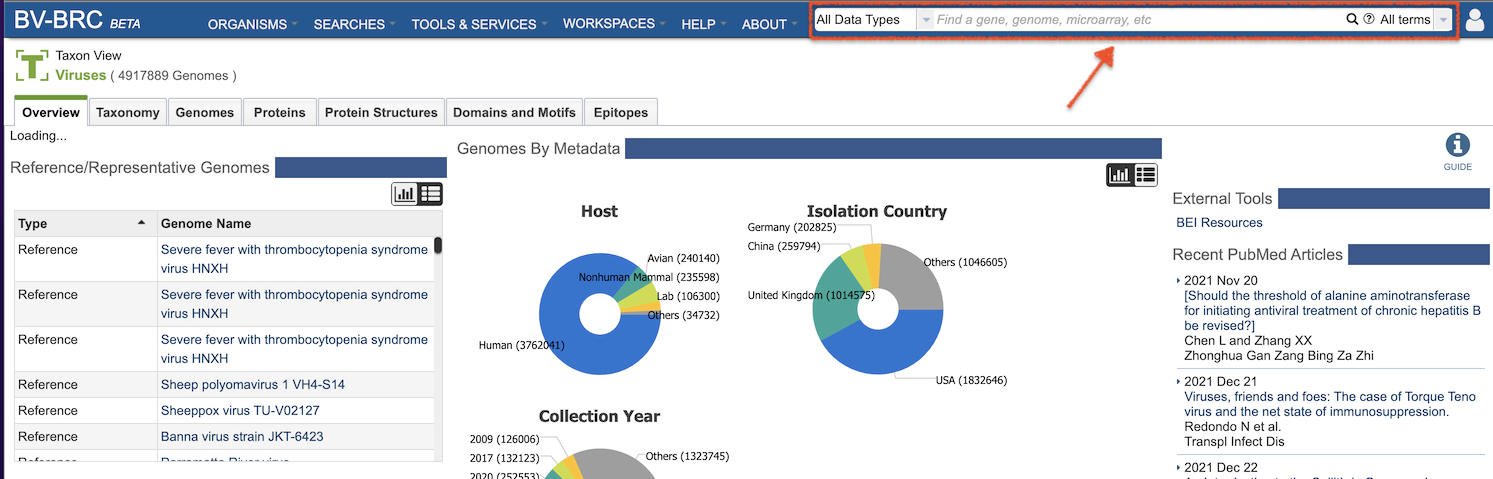Click the '2009 (126006)' collection year label
The width and height of the screenshot is (1493, 479).
tap(504, 439)
